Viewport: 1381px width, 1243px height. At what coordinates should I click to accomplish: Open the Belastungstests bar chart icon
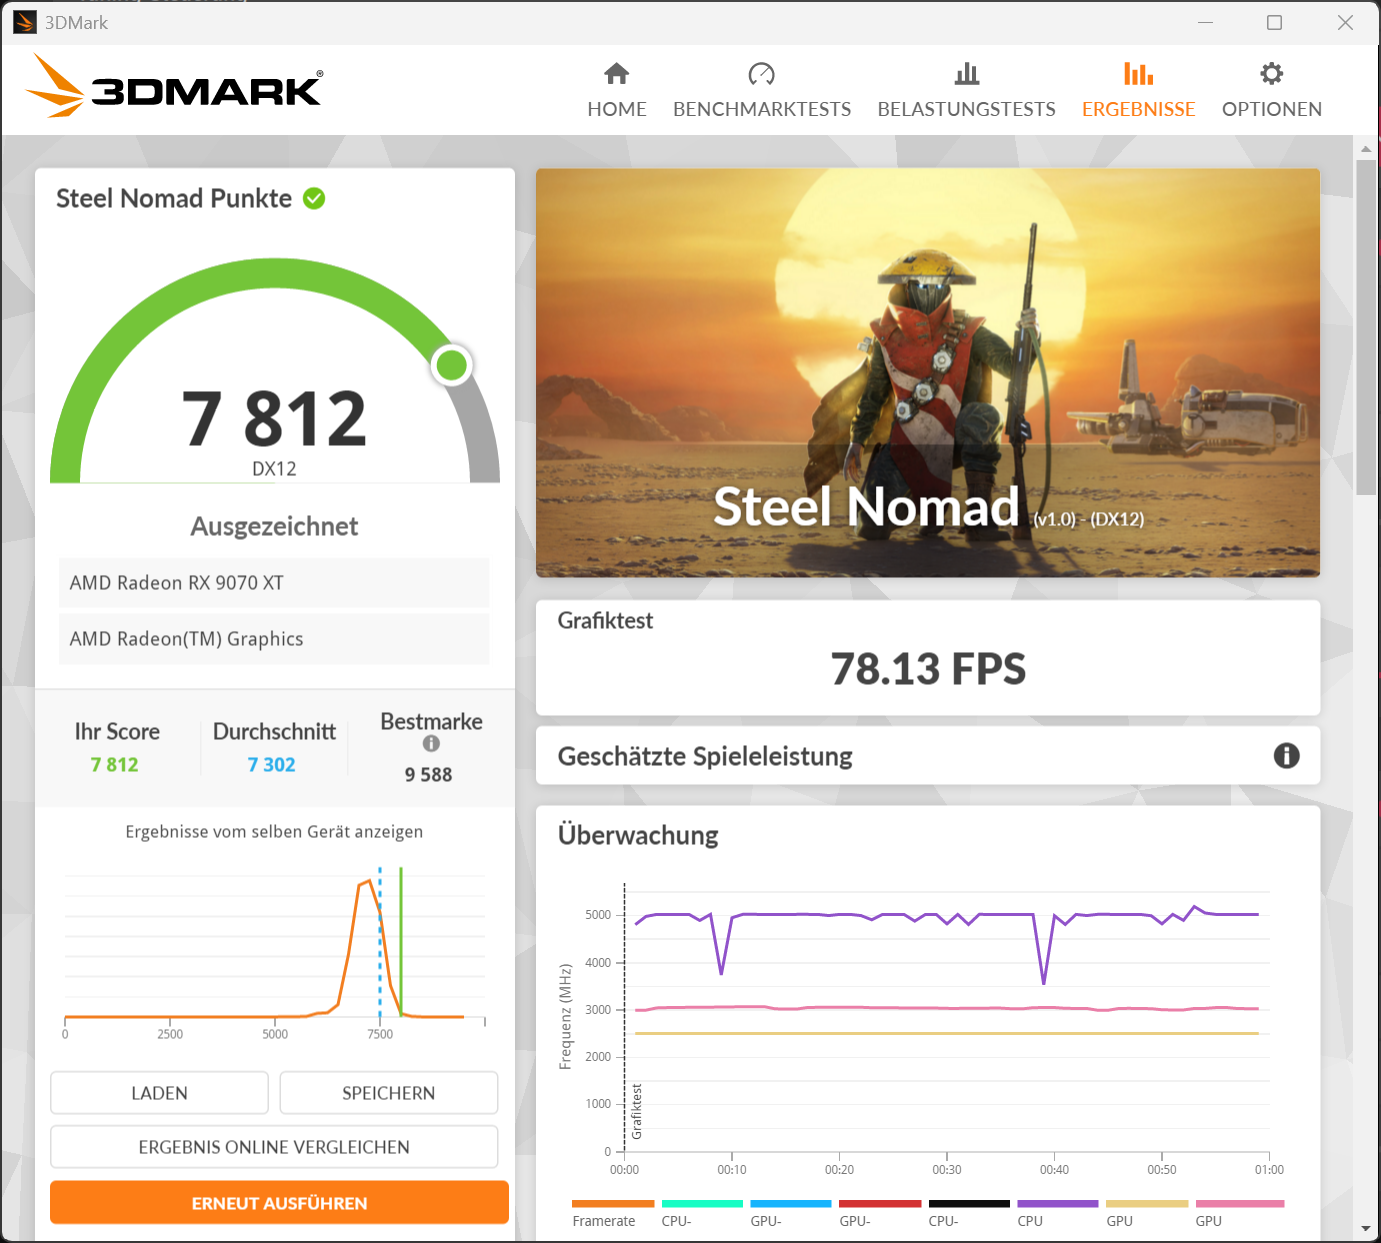coord(966,73)
